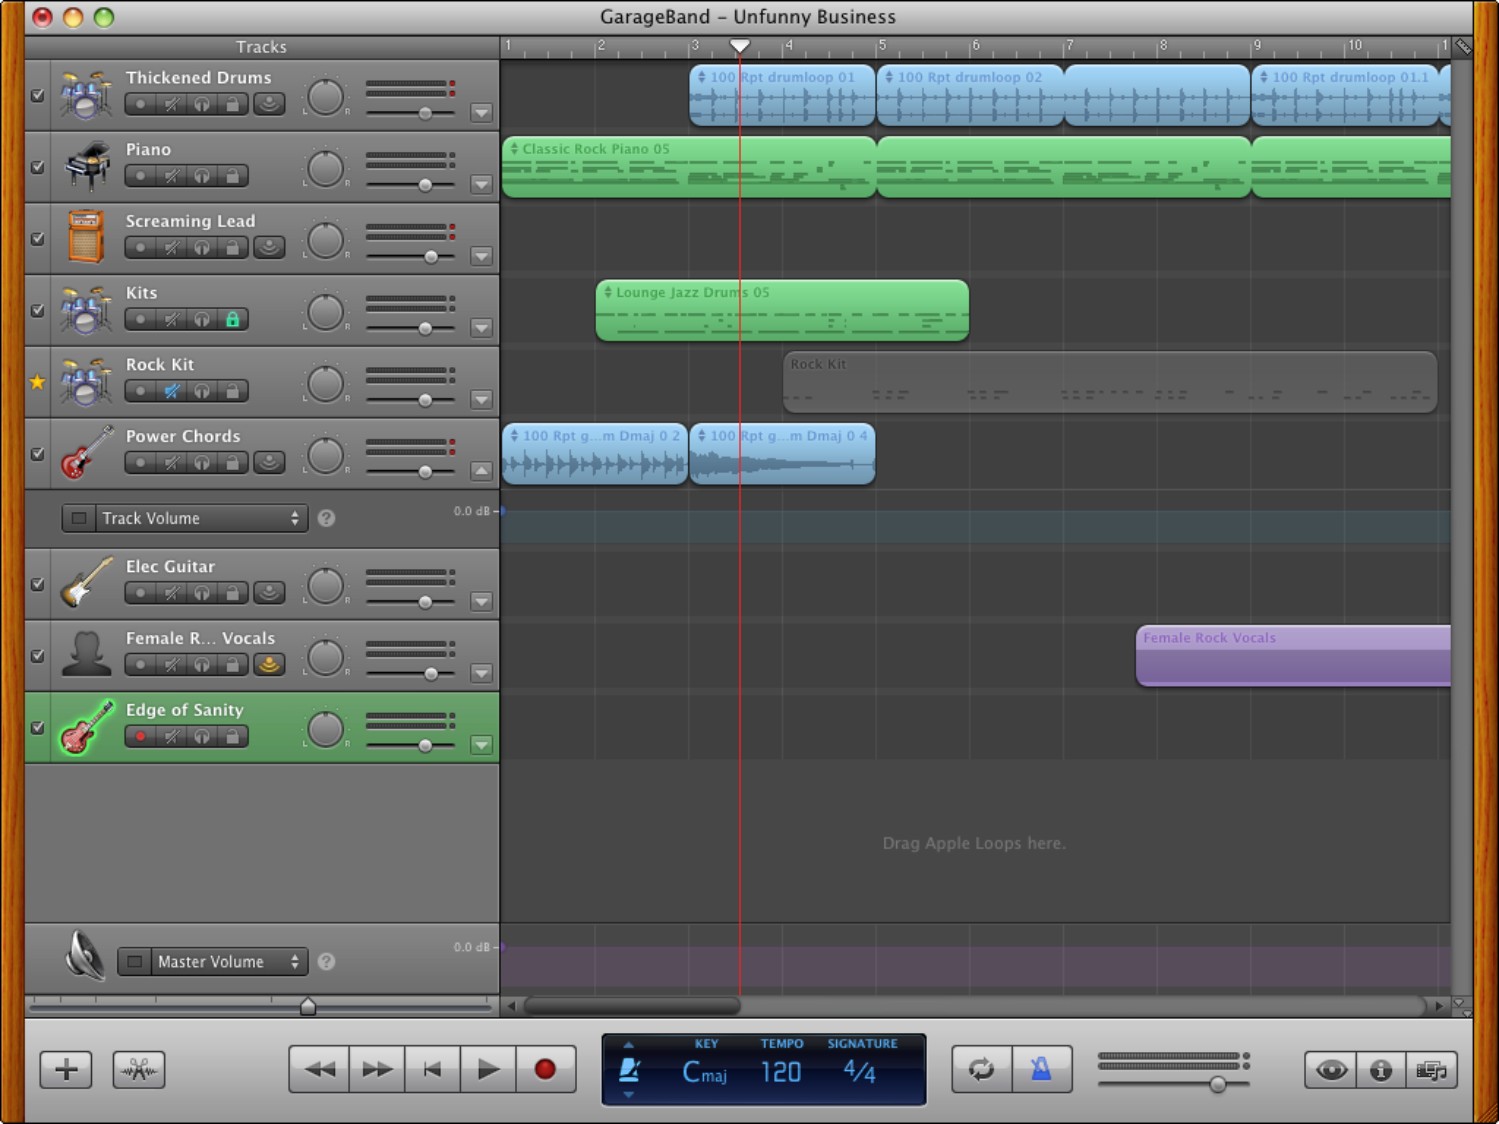This screenshot has width=1499, height=1124.
Task: Fast forward playback
Action: tap(377, 1069)
